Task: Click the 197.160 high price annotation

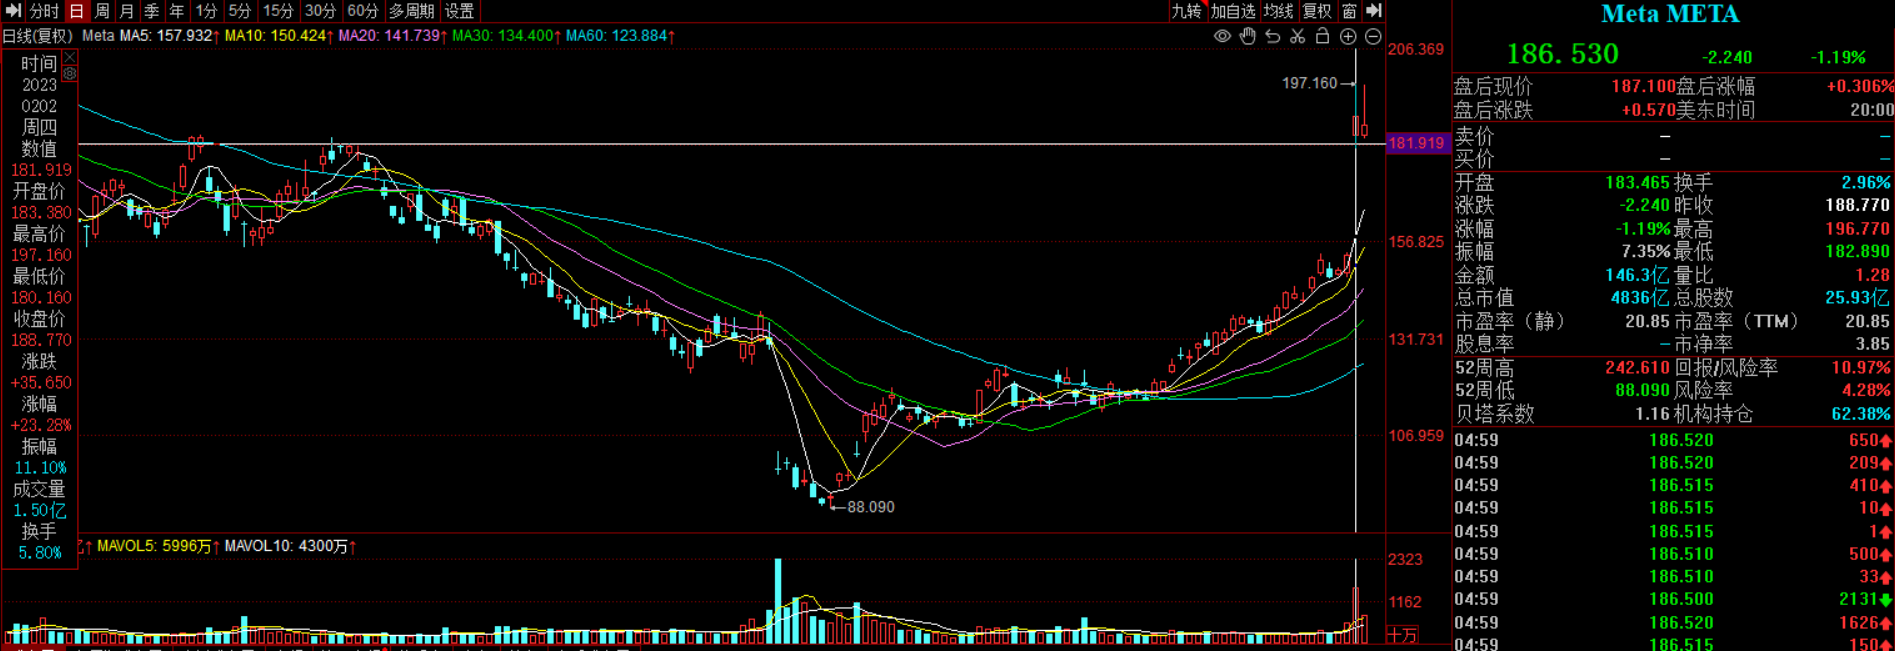Action: click(x=1309, y=83)
